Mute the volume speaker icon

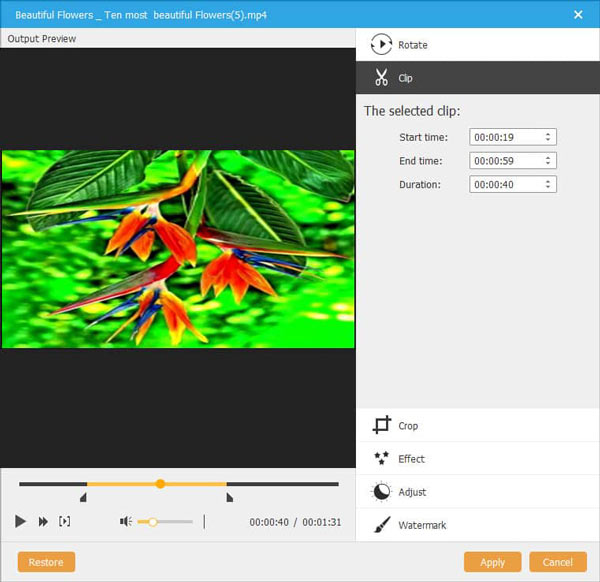click(126, 521)
